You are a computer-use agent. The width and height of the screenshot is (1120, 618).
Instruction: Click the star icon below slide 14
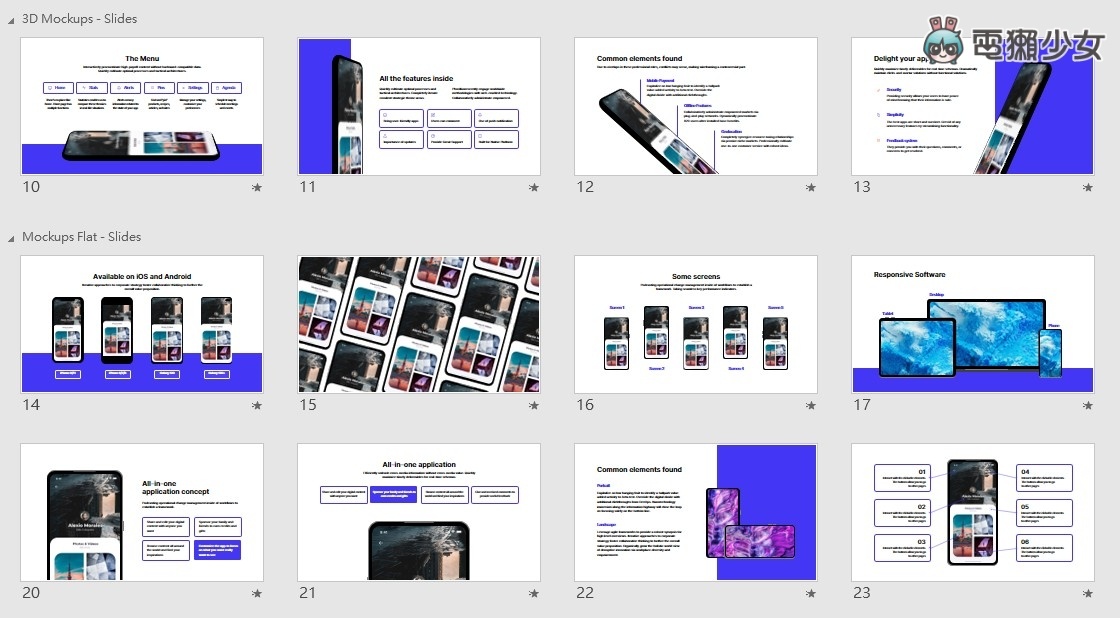tap(257, 406)
